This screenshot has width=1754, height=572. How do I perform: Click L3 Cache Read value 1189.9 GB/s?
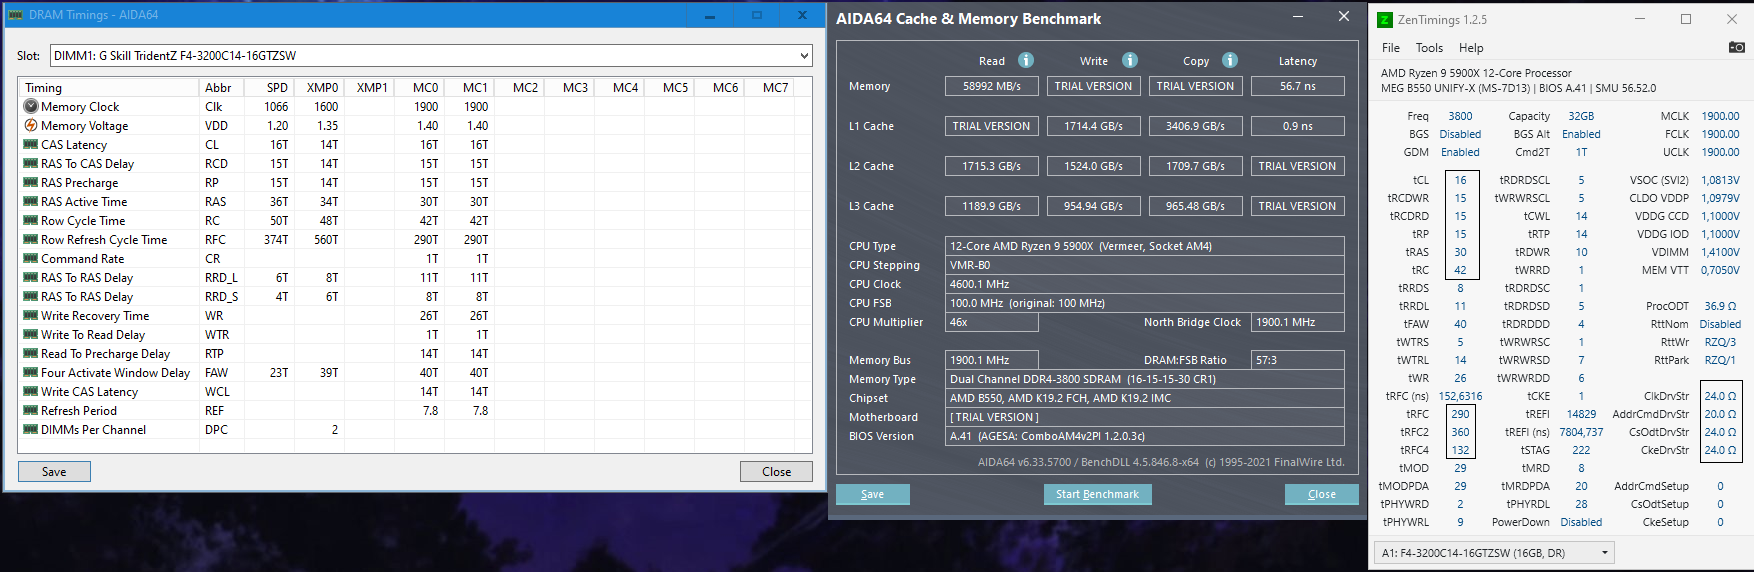(x=992, y=206)
